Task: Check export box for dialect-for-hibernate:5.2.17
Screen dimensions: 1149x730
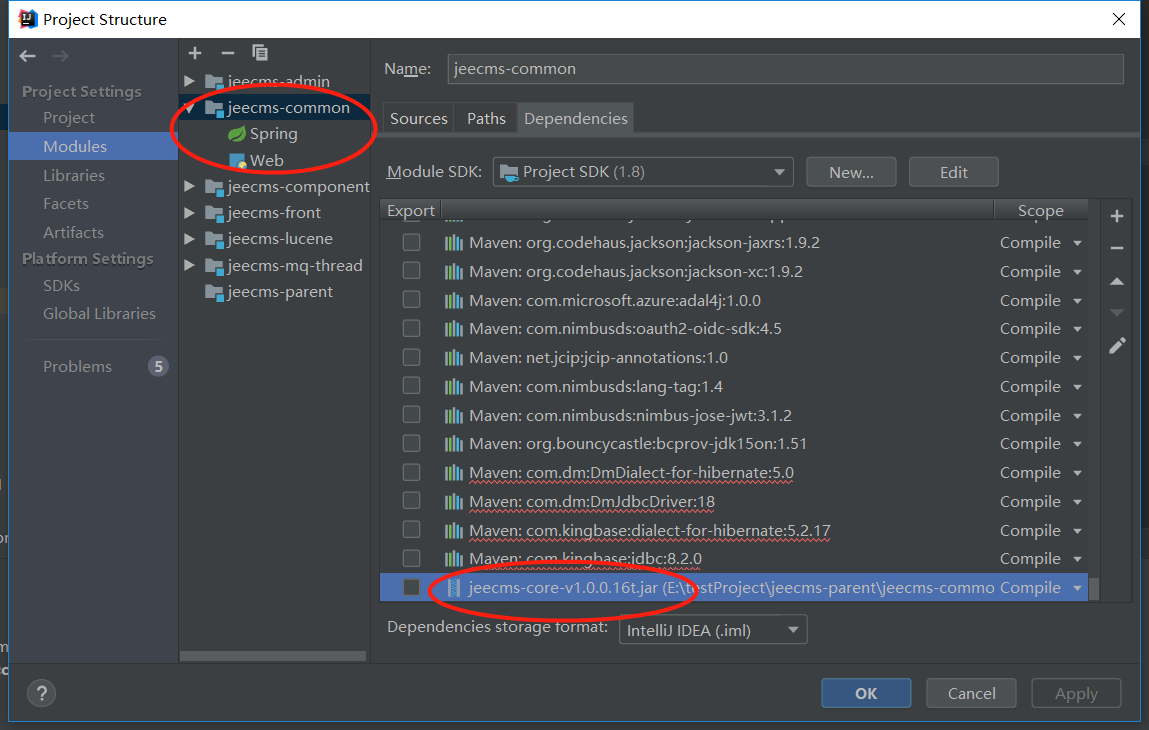Action: tap(412, 529)
